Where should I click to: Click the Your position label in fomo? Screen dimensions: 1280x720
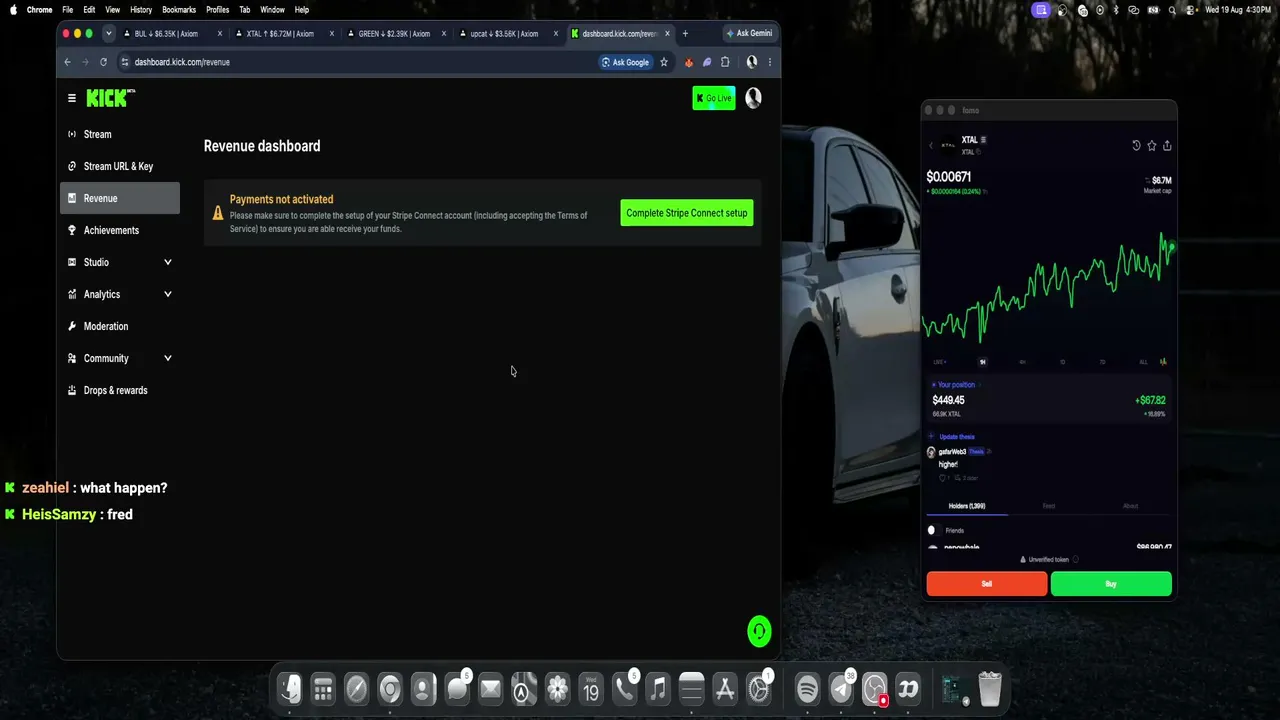956,385
